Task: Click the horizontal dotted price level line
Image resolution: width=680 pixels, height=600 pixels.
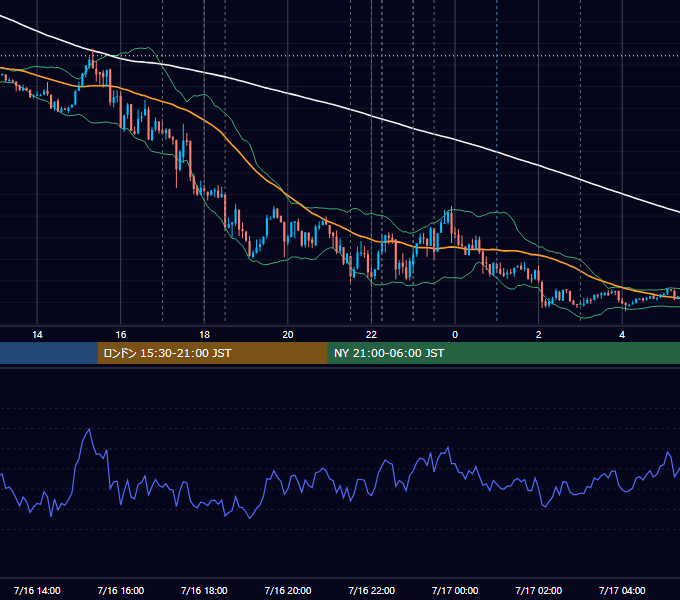Action: coord(340,56)
